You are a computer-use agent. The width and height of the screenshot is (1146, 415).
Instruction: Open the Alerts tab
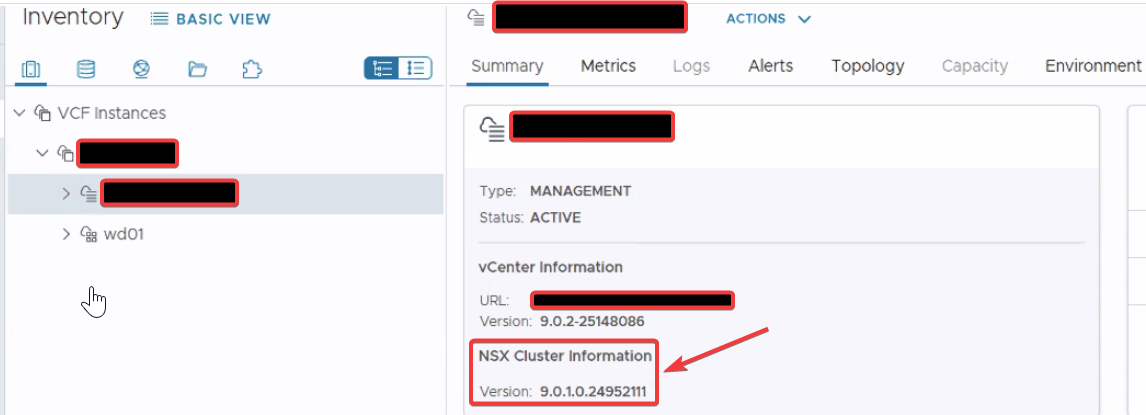(x=770, y=66)
